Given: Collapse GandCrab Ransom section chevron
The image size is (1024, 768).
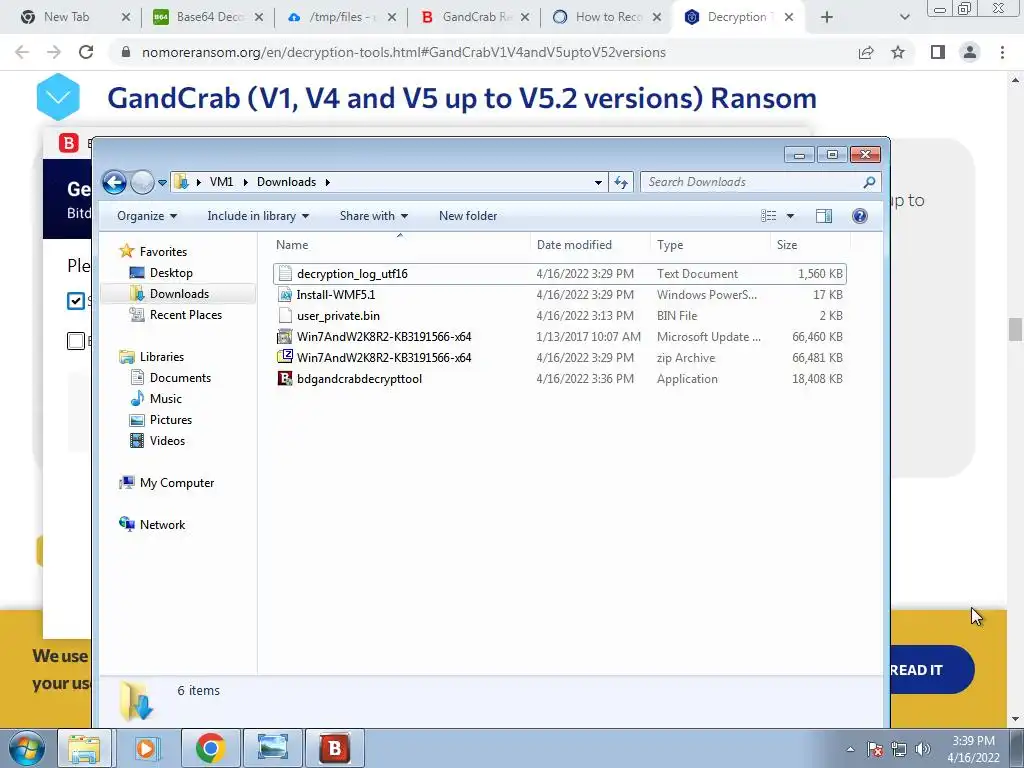Looking at the screenshot, I should (58, 97).
